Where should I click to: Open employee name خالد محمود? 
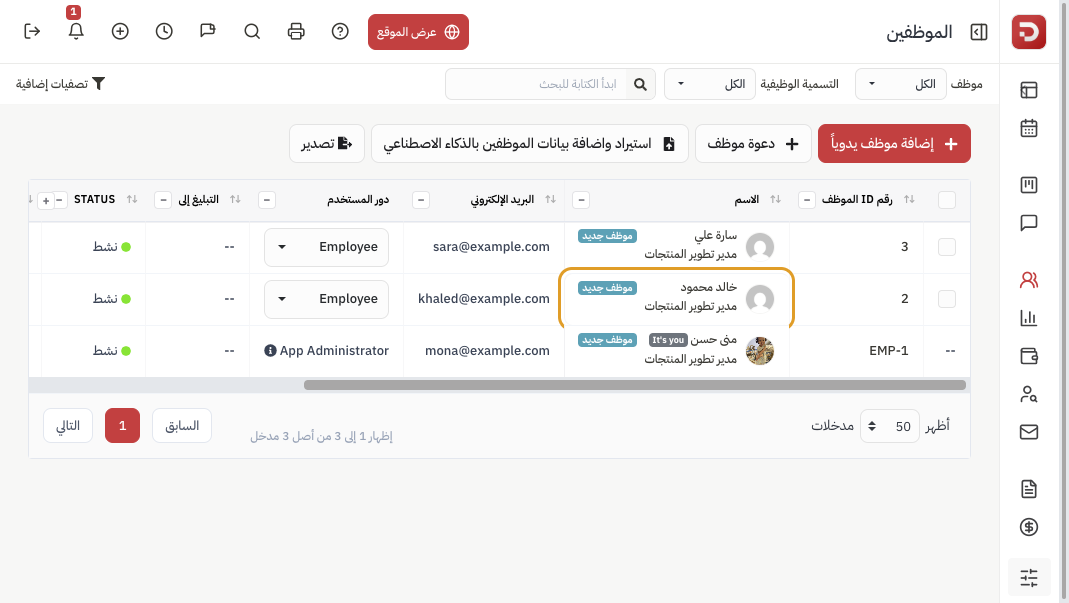(708, 287)
